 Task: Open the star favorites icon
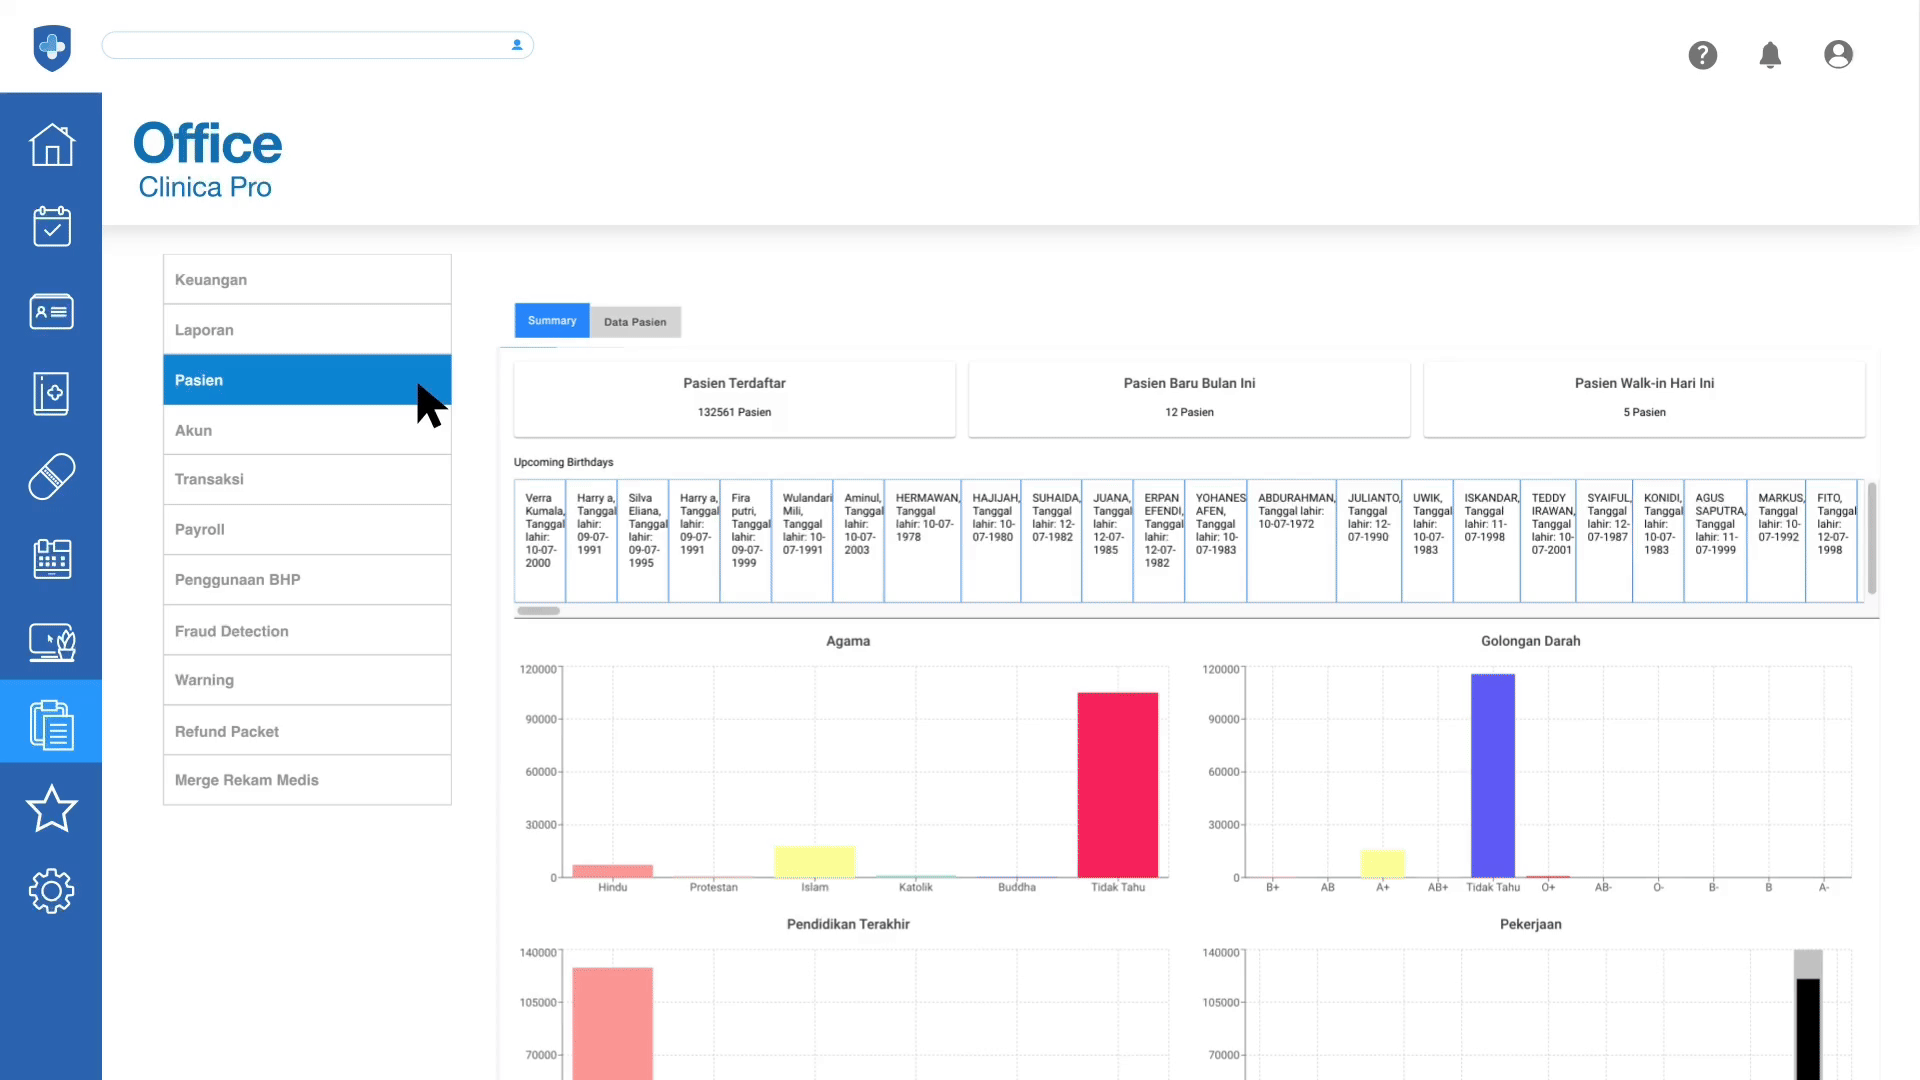click(x=51, y=809)
